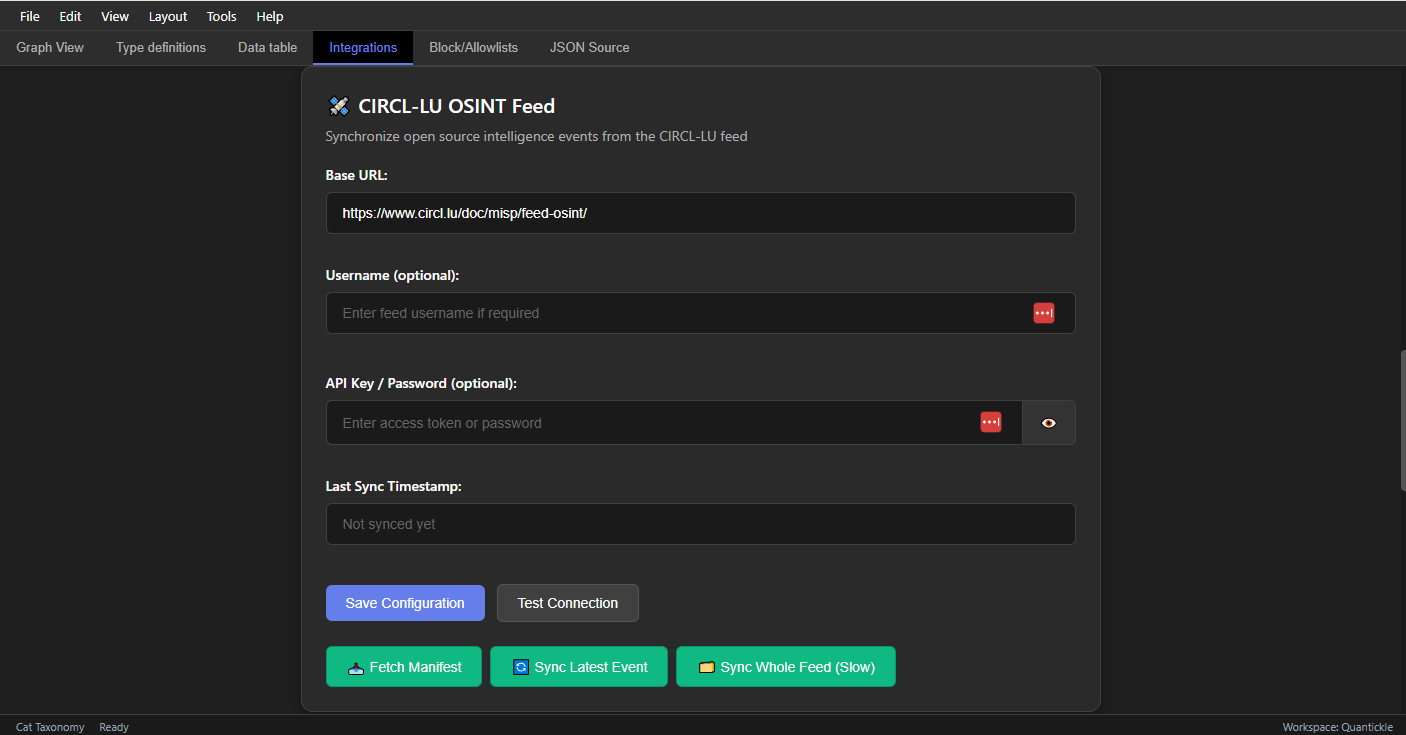Image resolution: width=1406 pixels, height=735 pixels.
Task: Click the Last Sync Timestamp field
Action: coord(700,524)
